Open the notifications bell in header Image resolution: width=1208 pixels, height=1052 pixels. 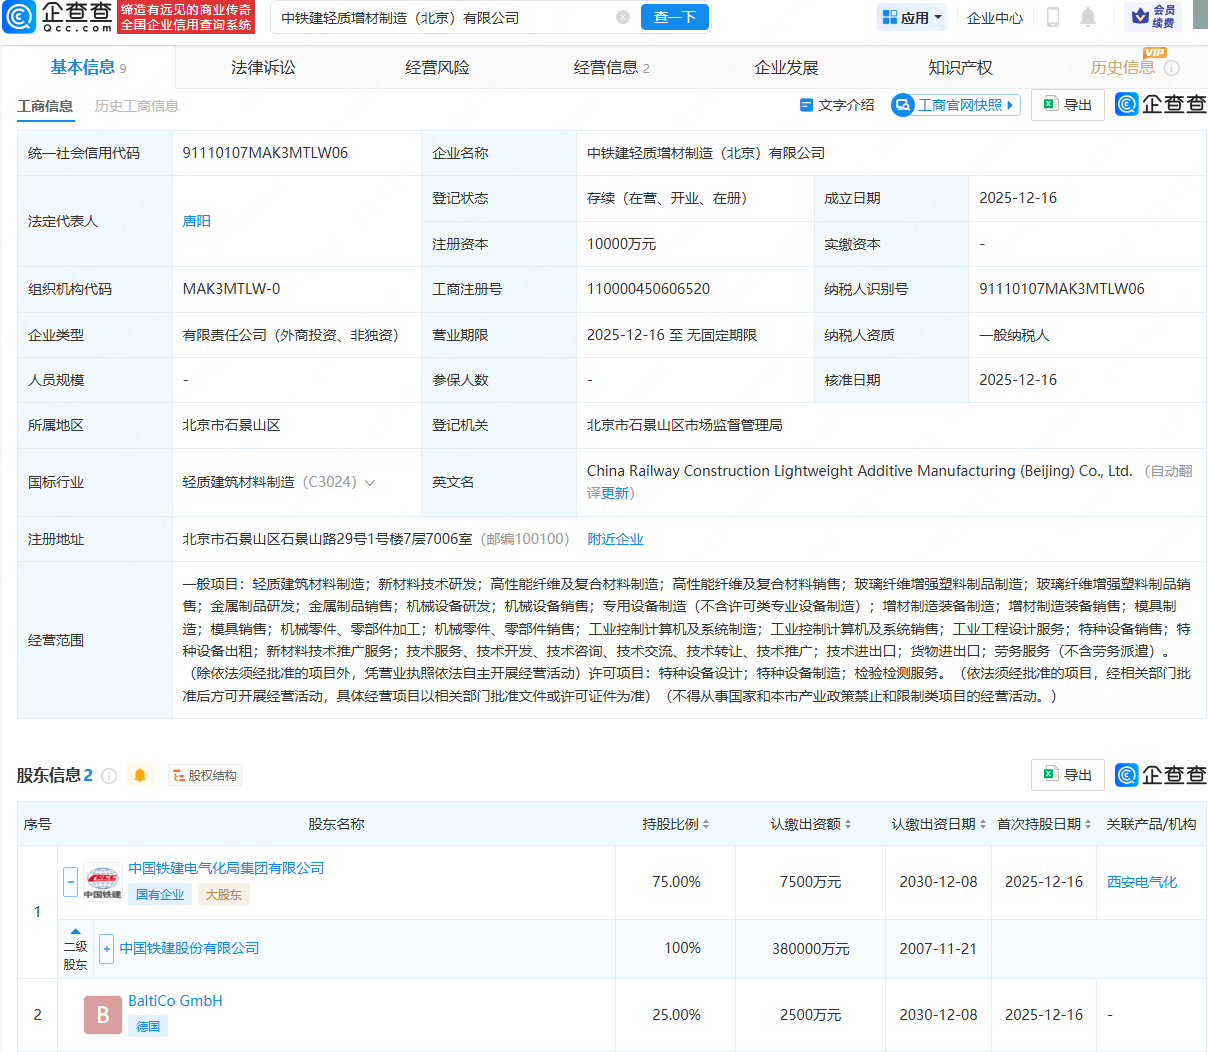coord(1088,17)
